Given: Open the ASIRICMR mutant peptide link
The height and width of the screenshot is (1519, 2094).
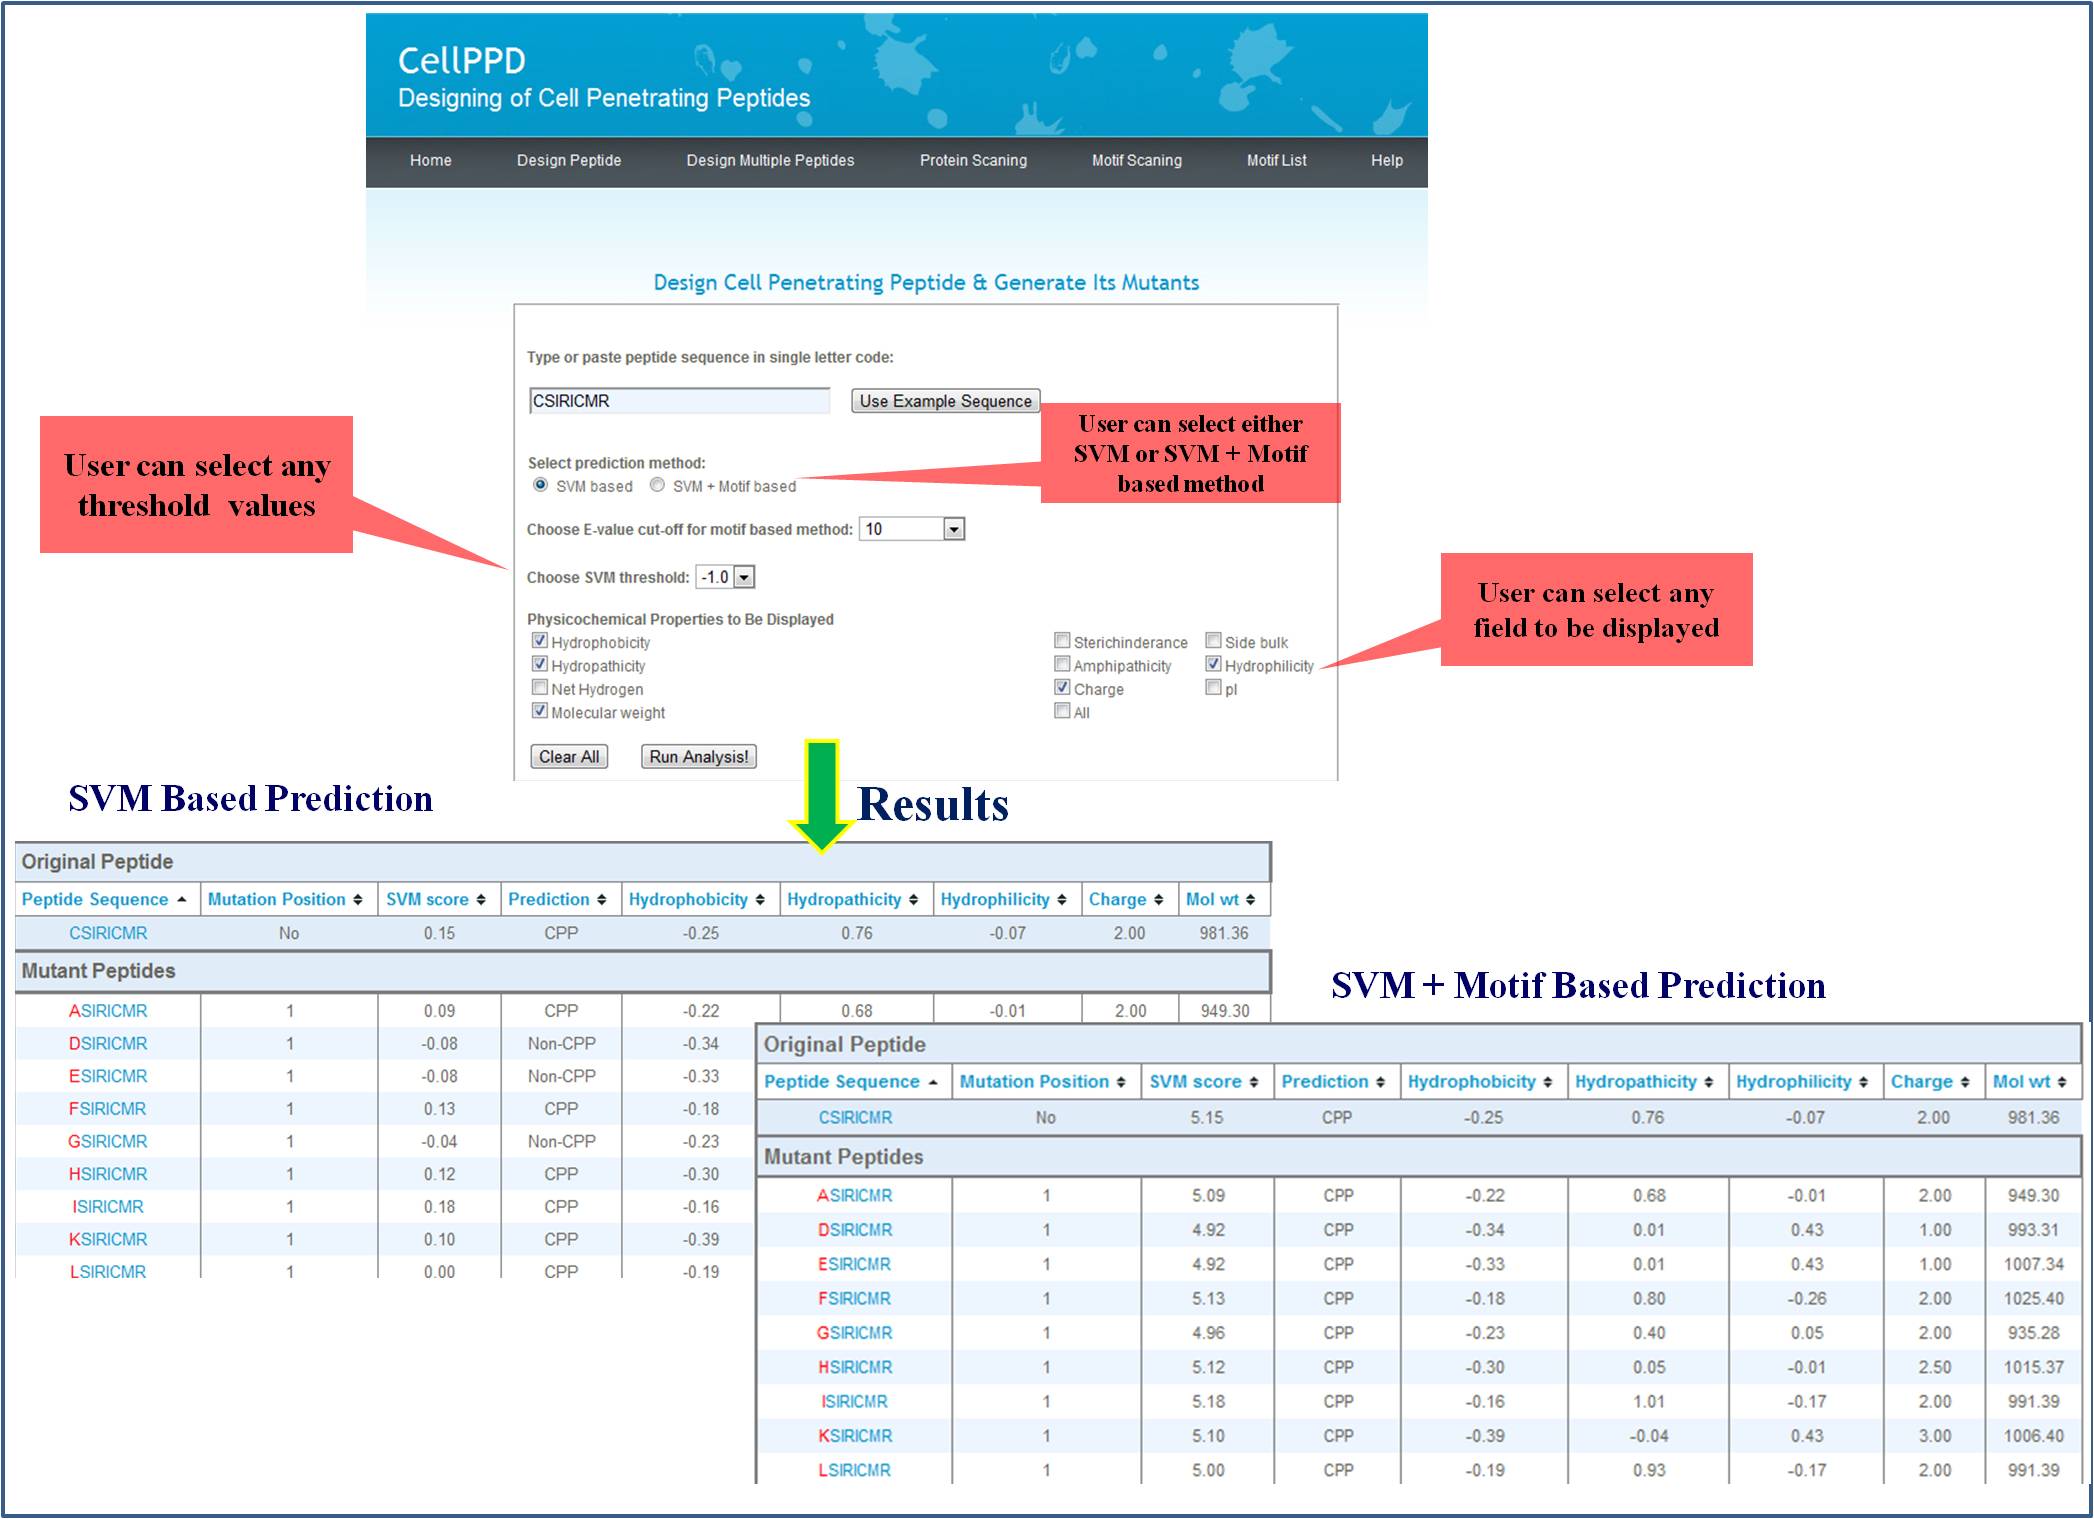Looking at the screenshot, I should 108,1011.
